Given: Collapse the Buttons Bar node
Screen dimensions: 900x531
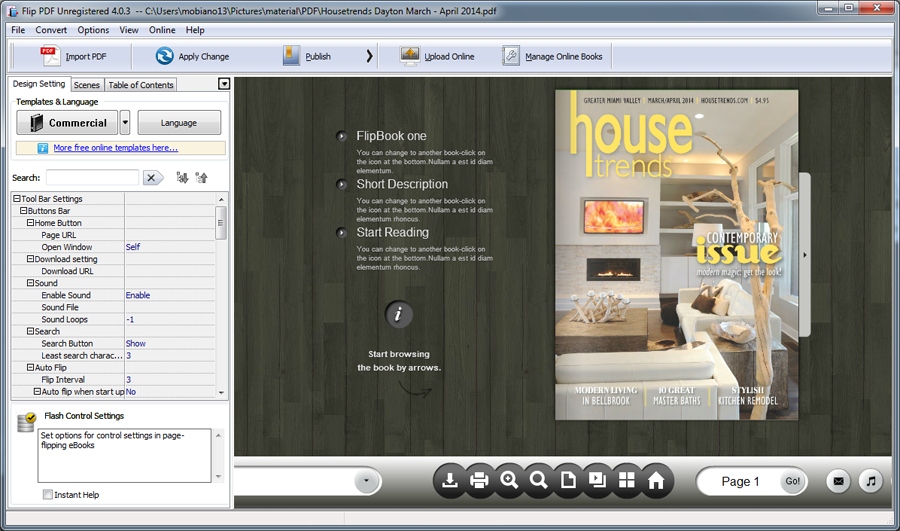Looking at the screenshot, I should (x=24, y=211).
